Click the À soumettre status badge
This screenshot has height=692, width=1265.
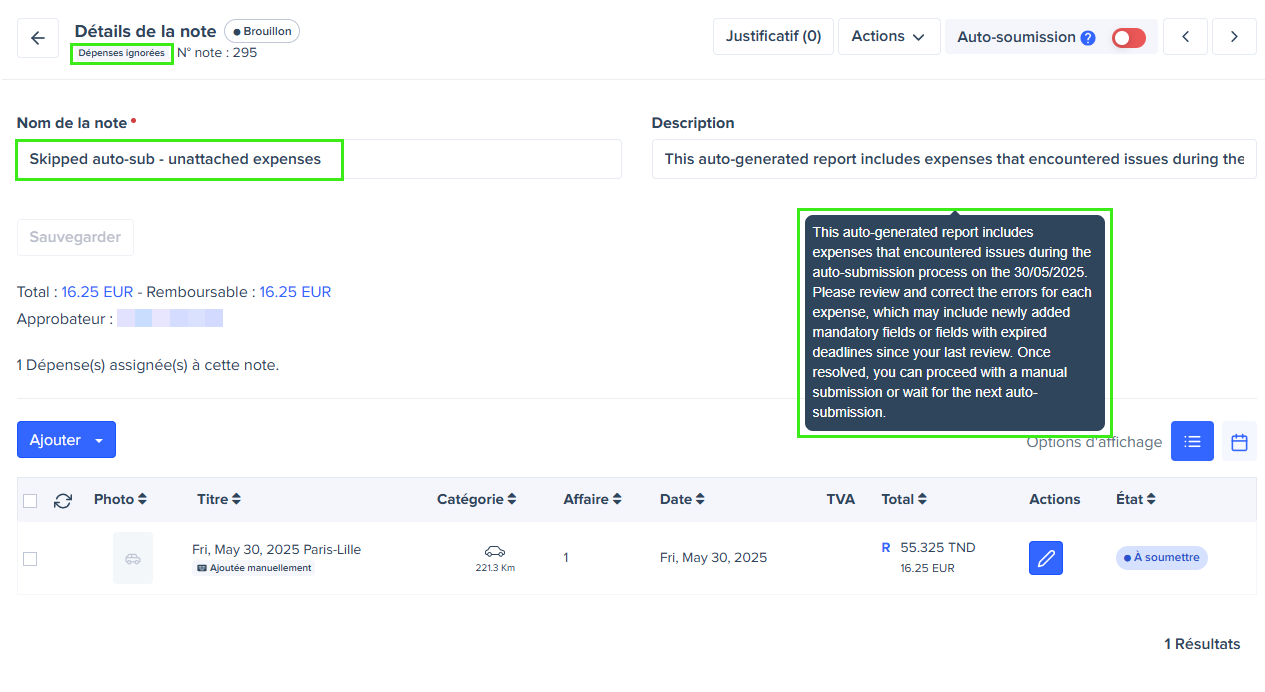(x=1161, y=558)
